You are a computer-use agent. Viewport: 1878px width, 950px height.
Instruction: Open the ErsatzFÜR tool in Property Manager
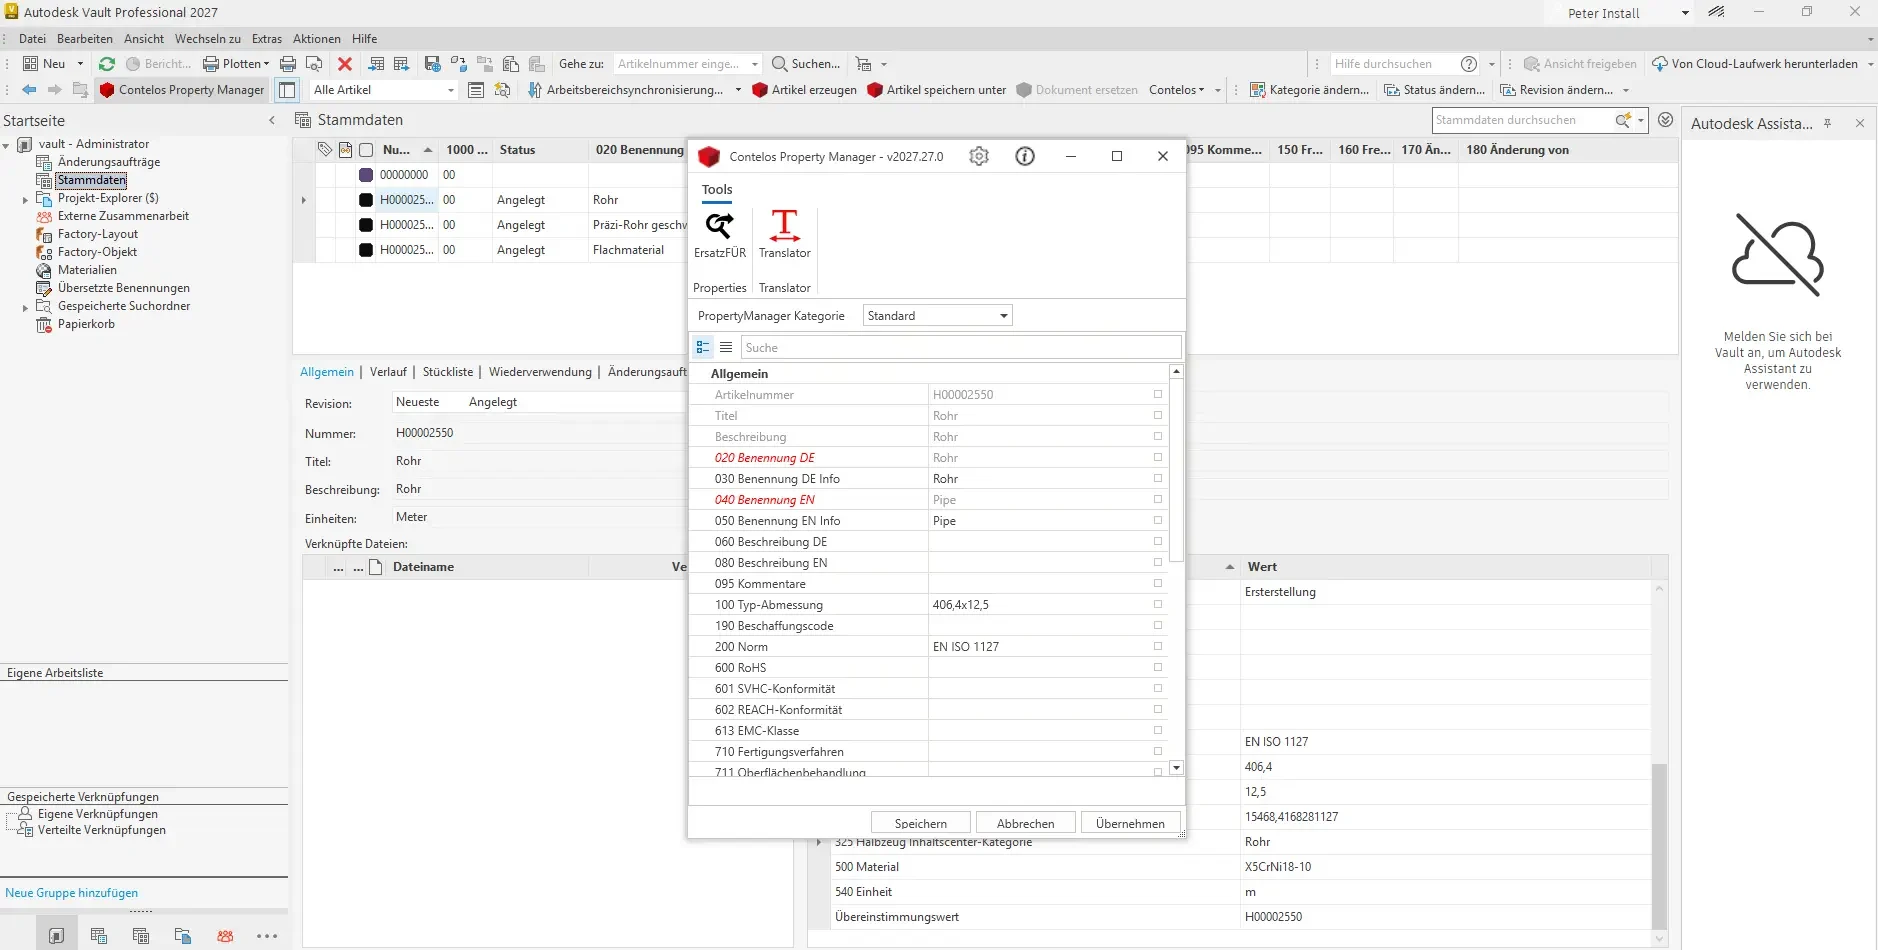720,235
